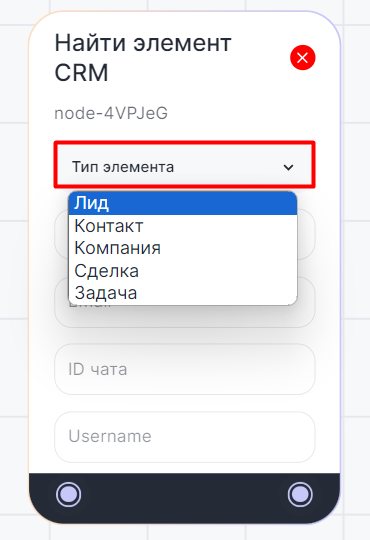Choose the Задача option

pos(183,293)
